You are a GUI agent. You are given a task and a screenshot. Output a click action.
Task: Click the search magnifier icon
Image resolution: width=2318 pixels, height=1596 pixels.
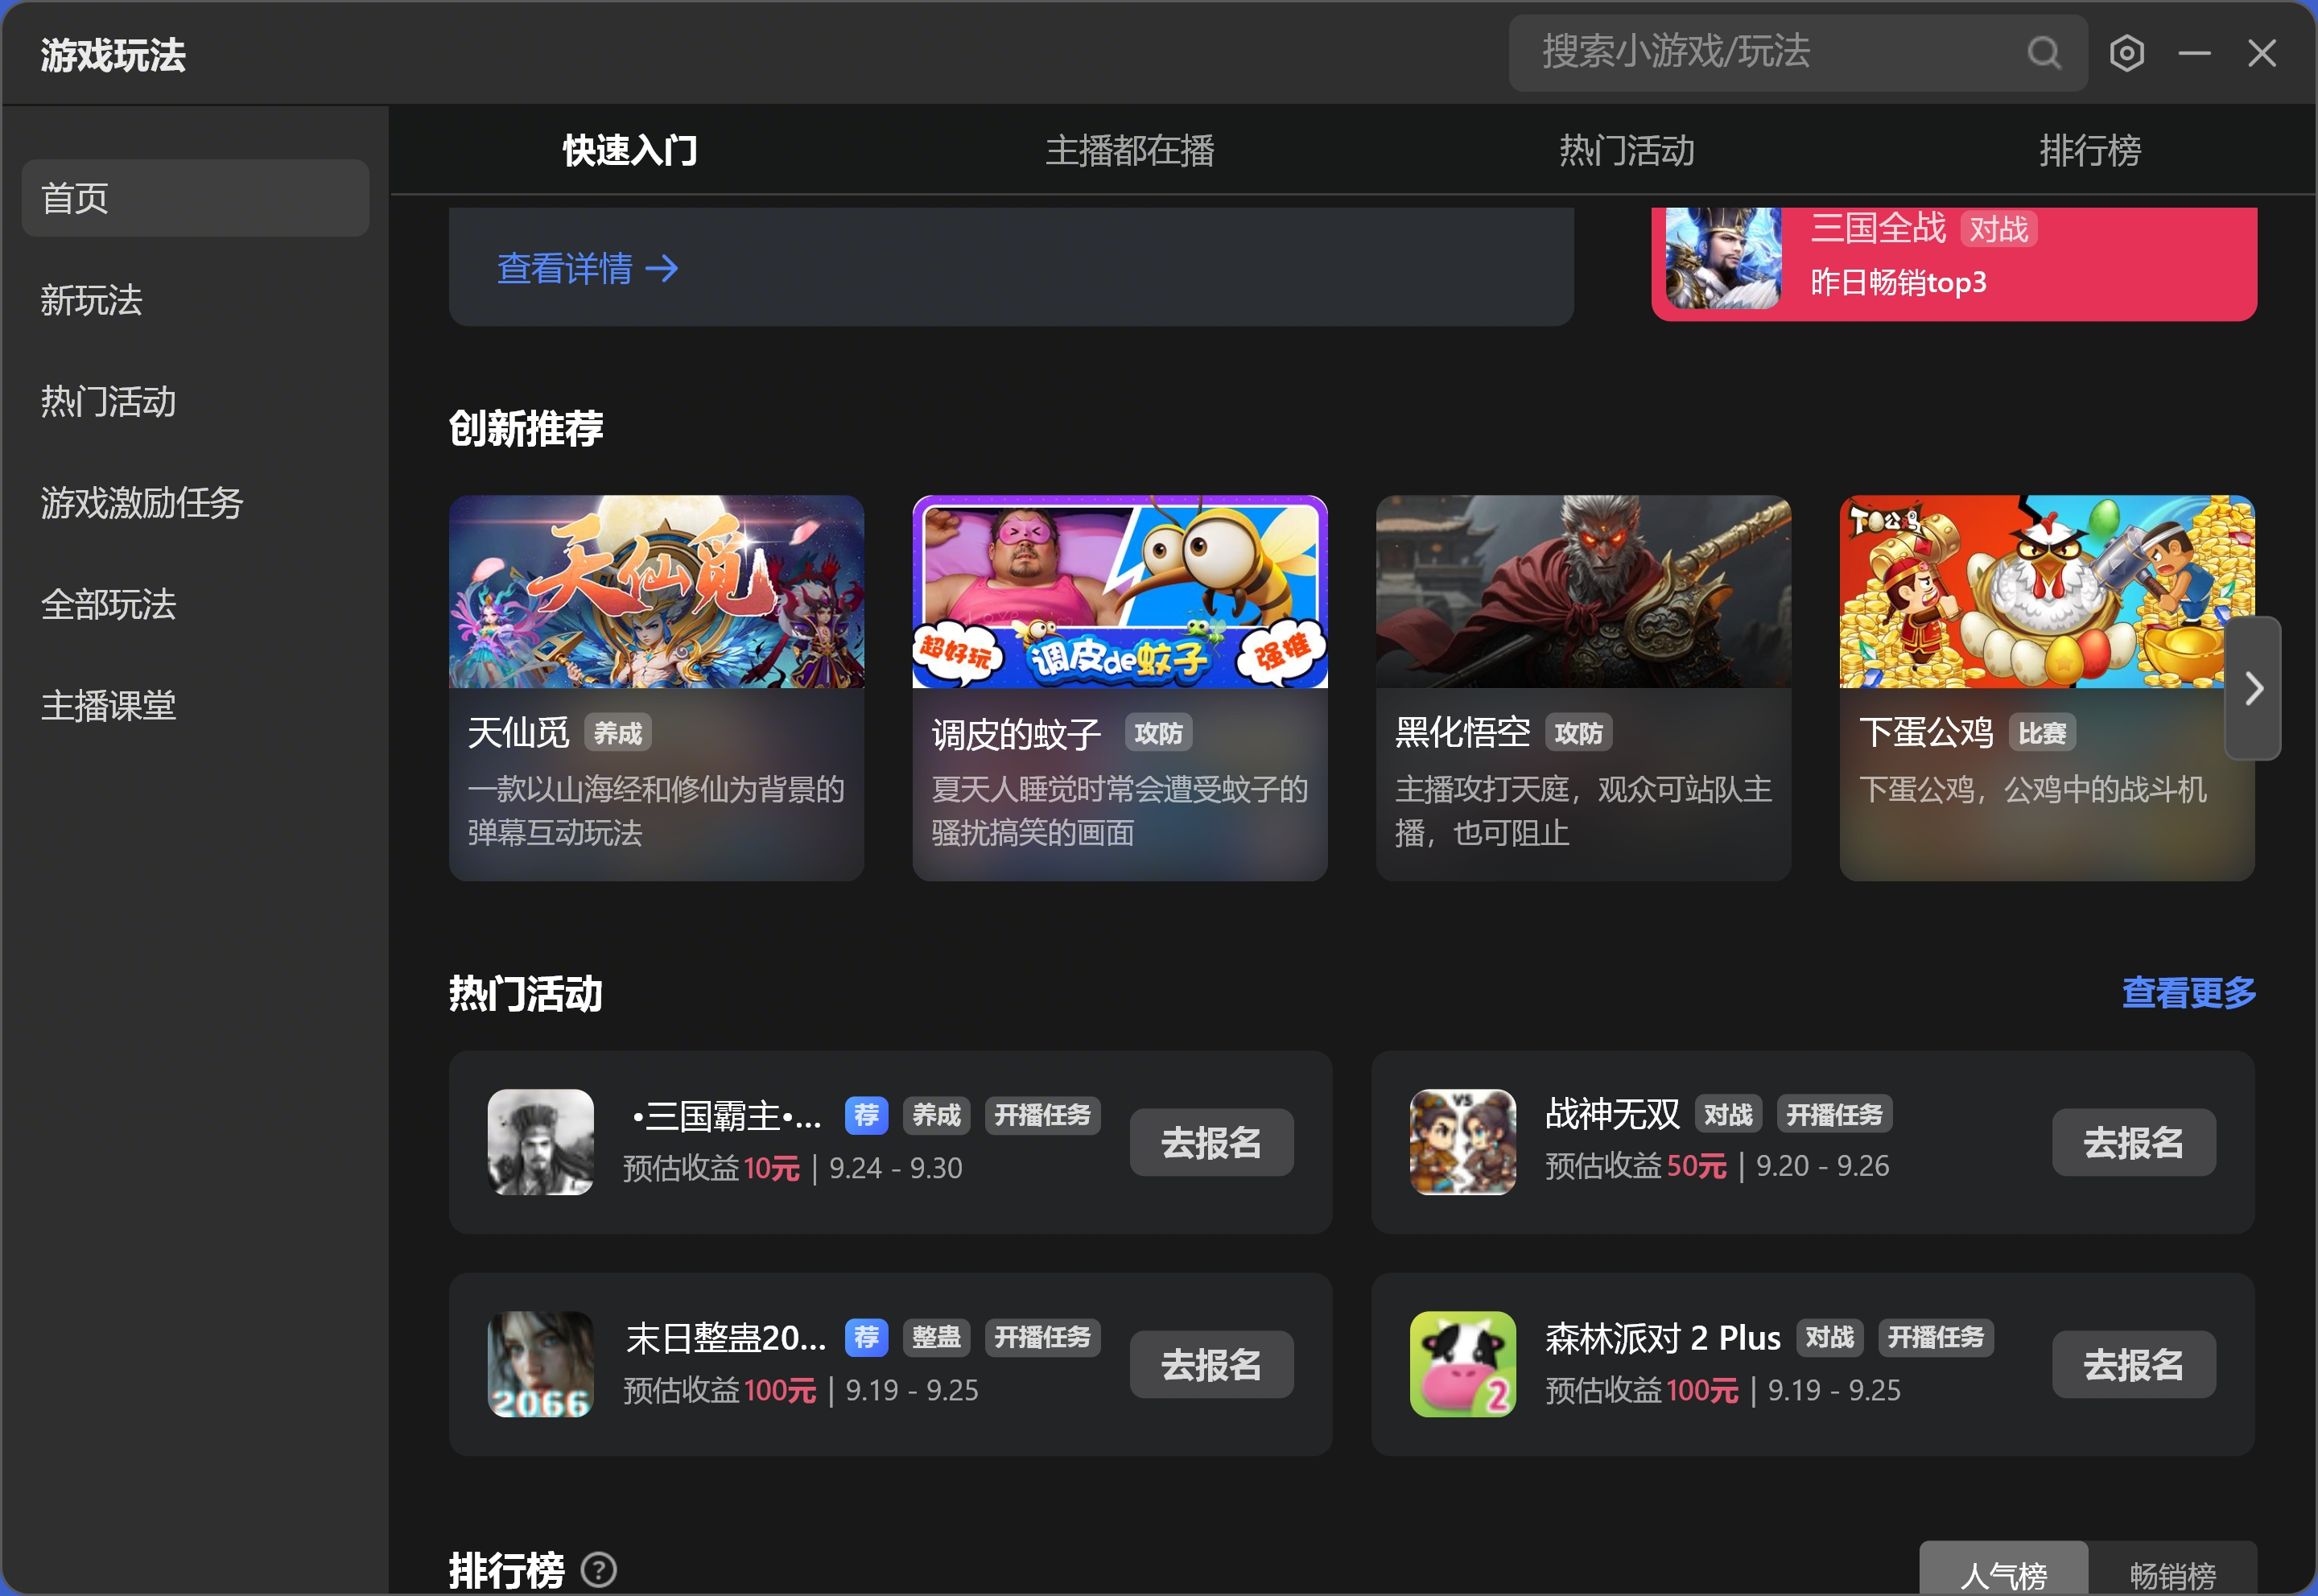(x=2043, y=52)
